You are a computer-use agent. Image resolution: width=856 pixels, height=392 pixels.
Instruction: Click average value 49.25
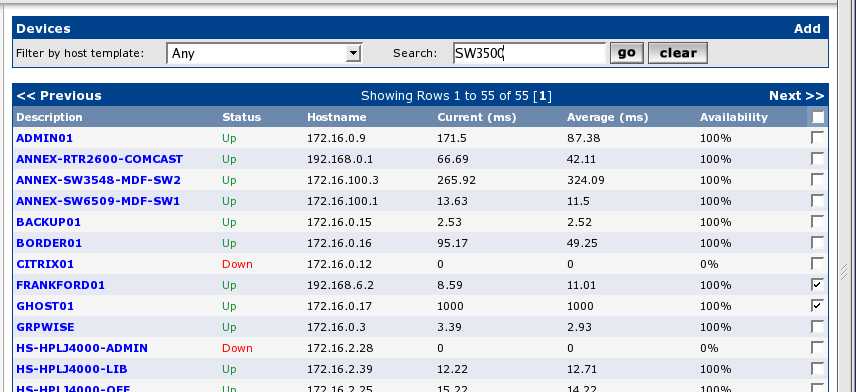[x=582, y=243]
